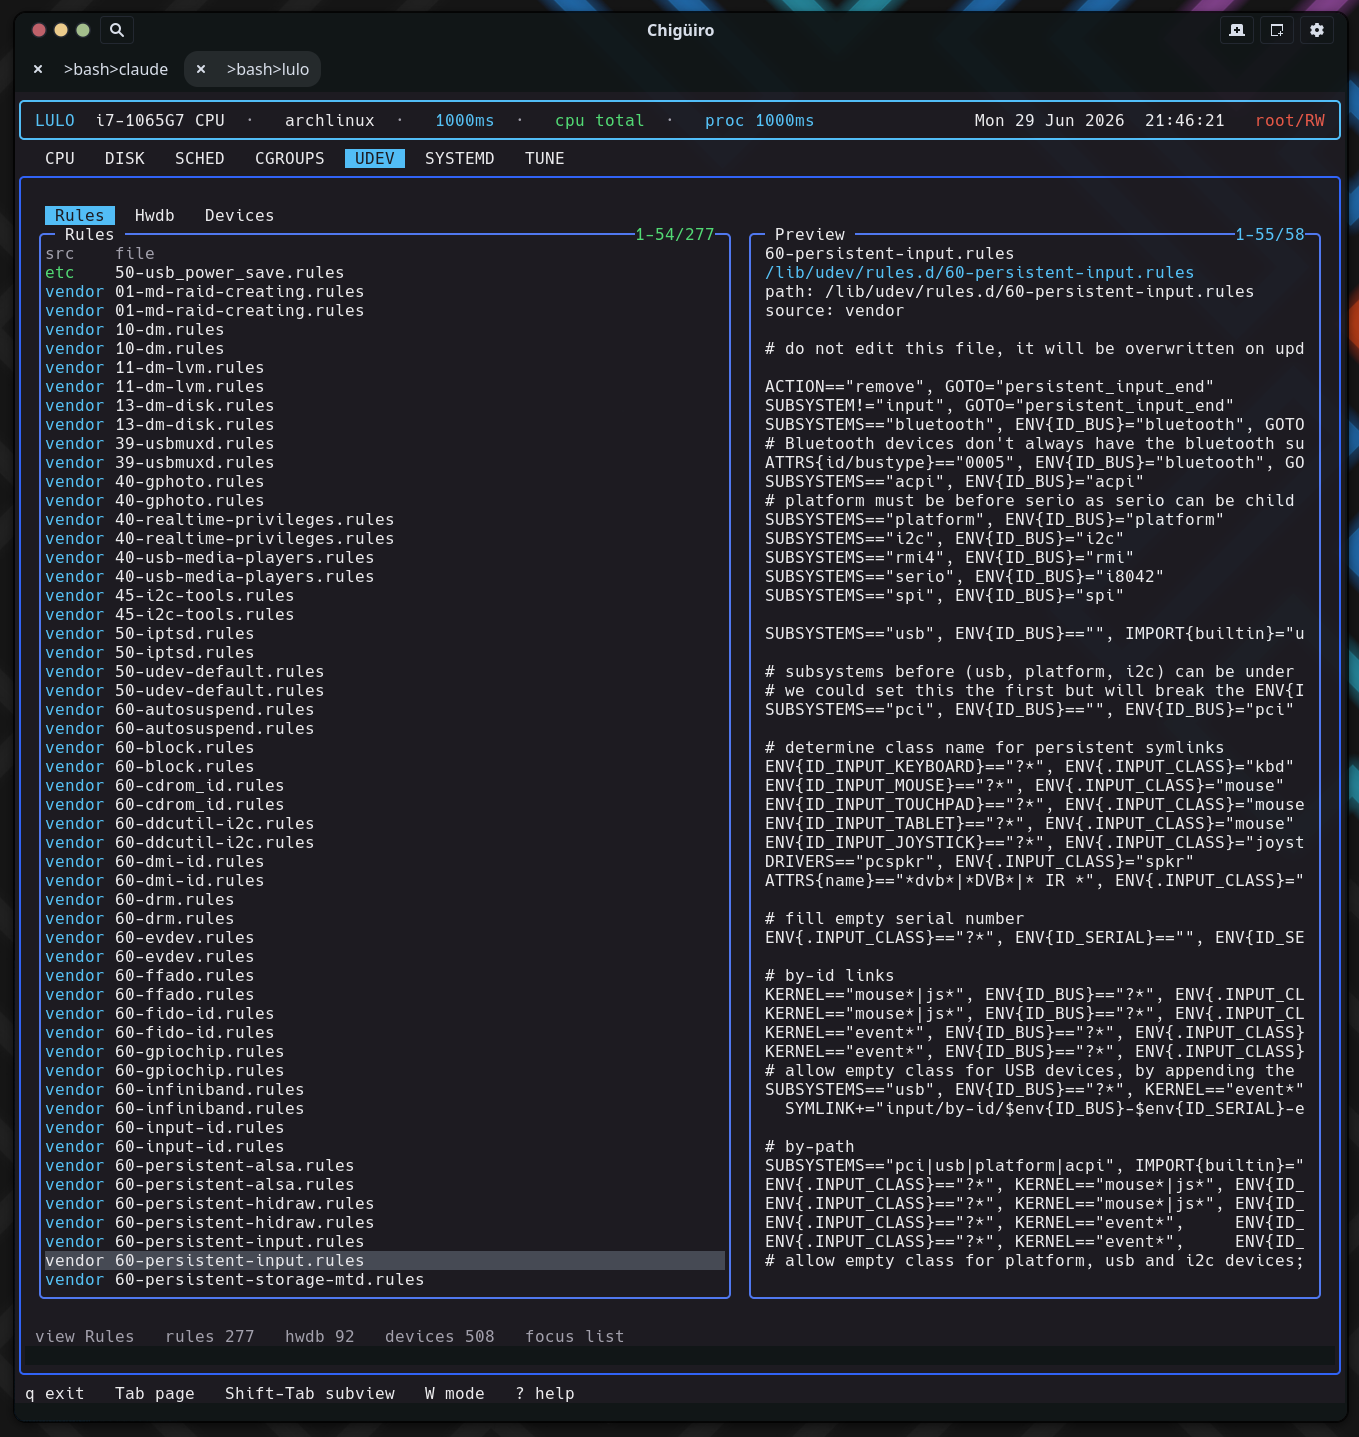Click the Preview counter '1-55/58'

pyautogui.click(x=1270, y=234)
